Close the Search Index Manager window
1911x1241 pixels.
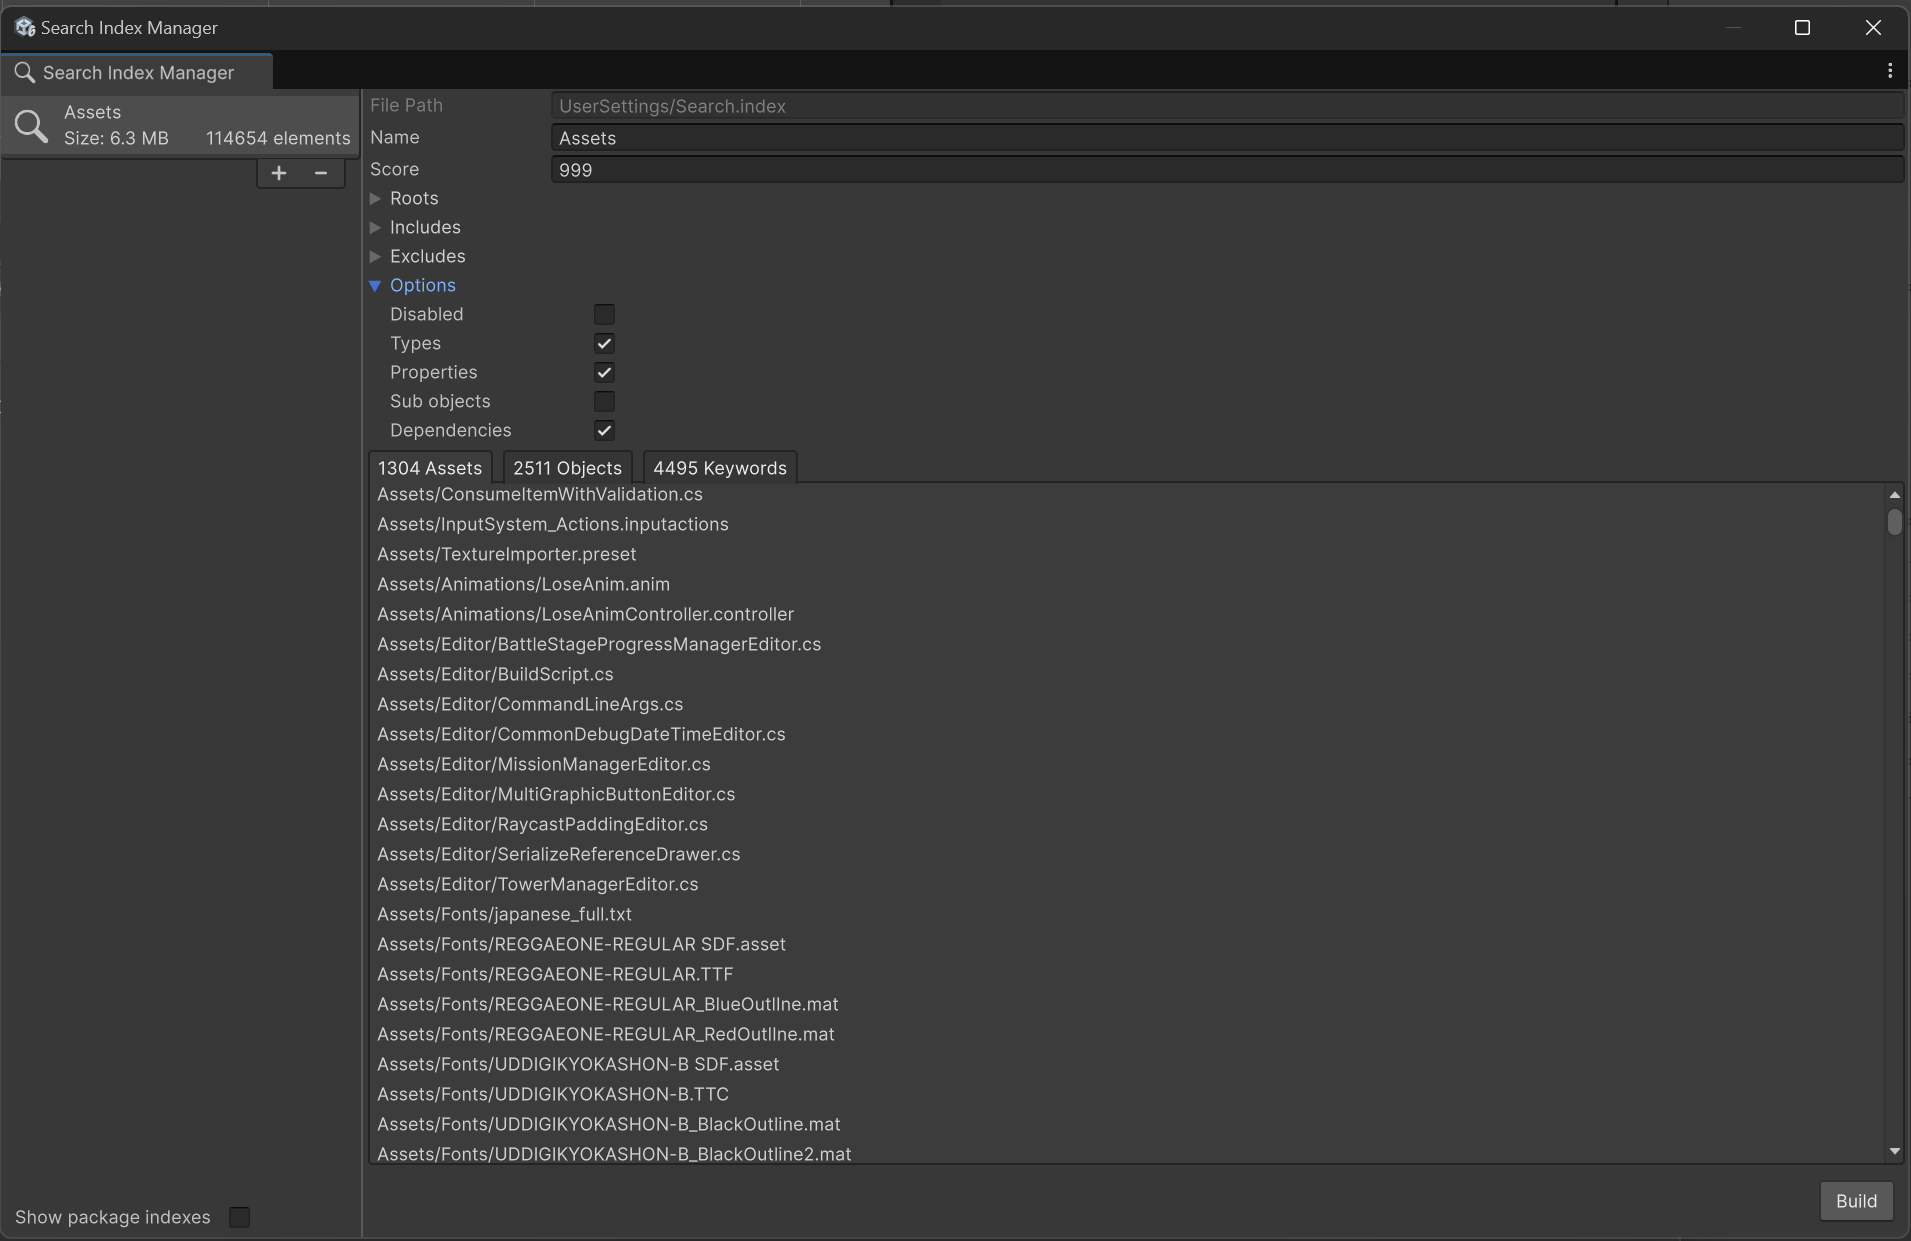(x=1873, y=28)
